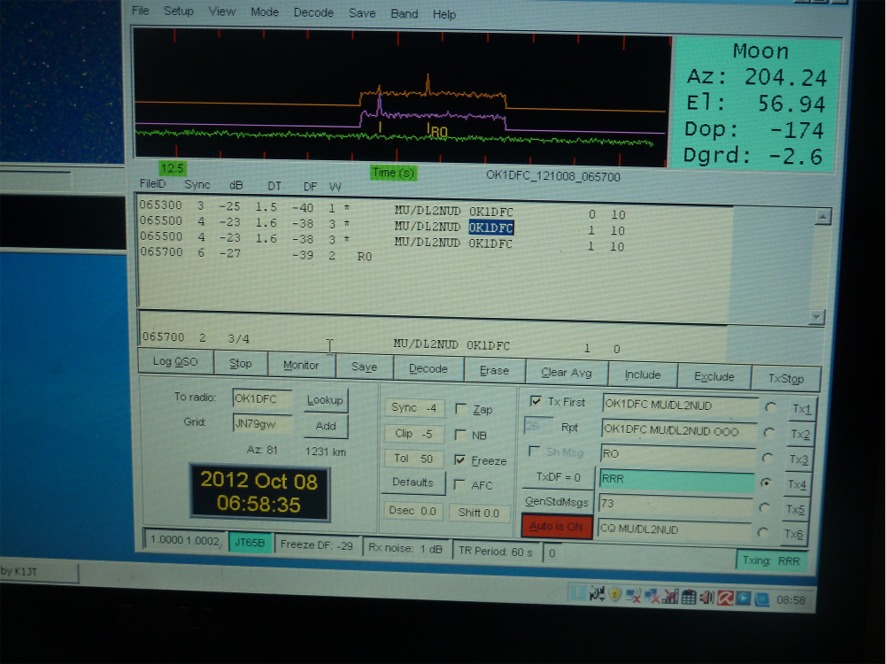This screenshot has height=664, width=886.
Task: Open the Decode menu
Action: (x=313, y=12)
